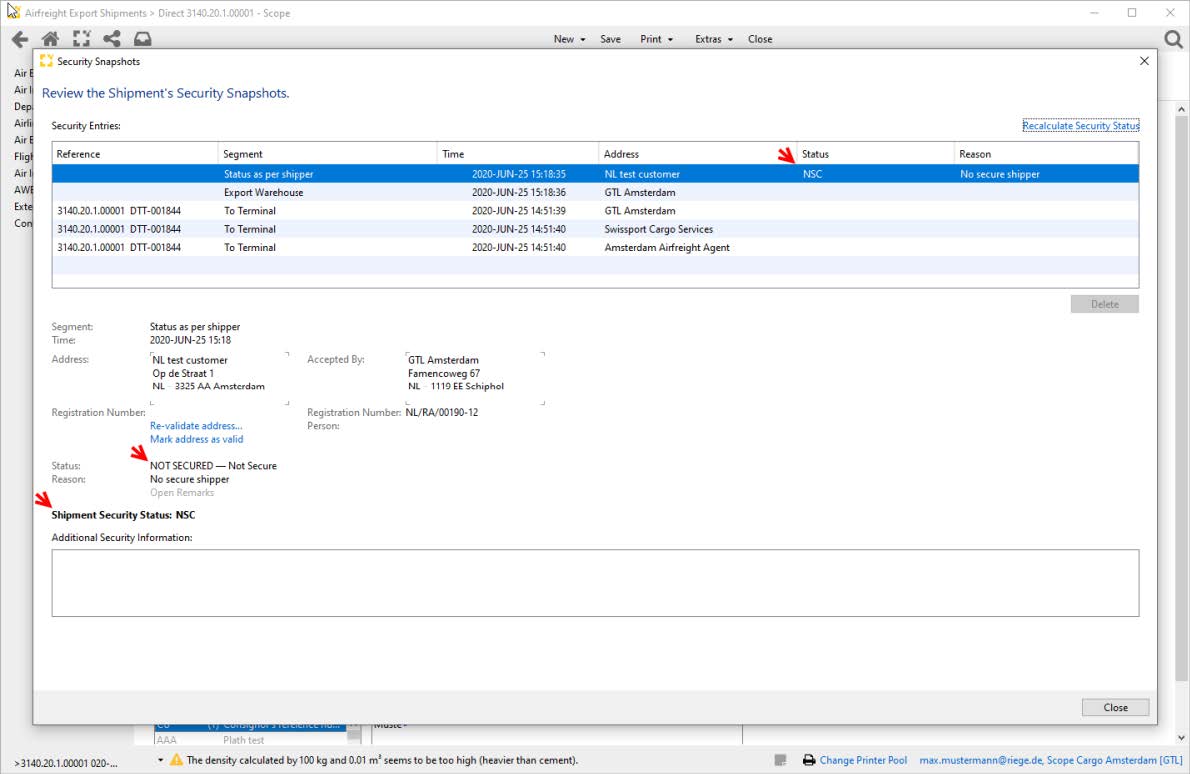
Task: Click the Delete button
Action: coord(1104,304)
